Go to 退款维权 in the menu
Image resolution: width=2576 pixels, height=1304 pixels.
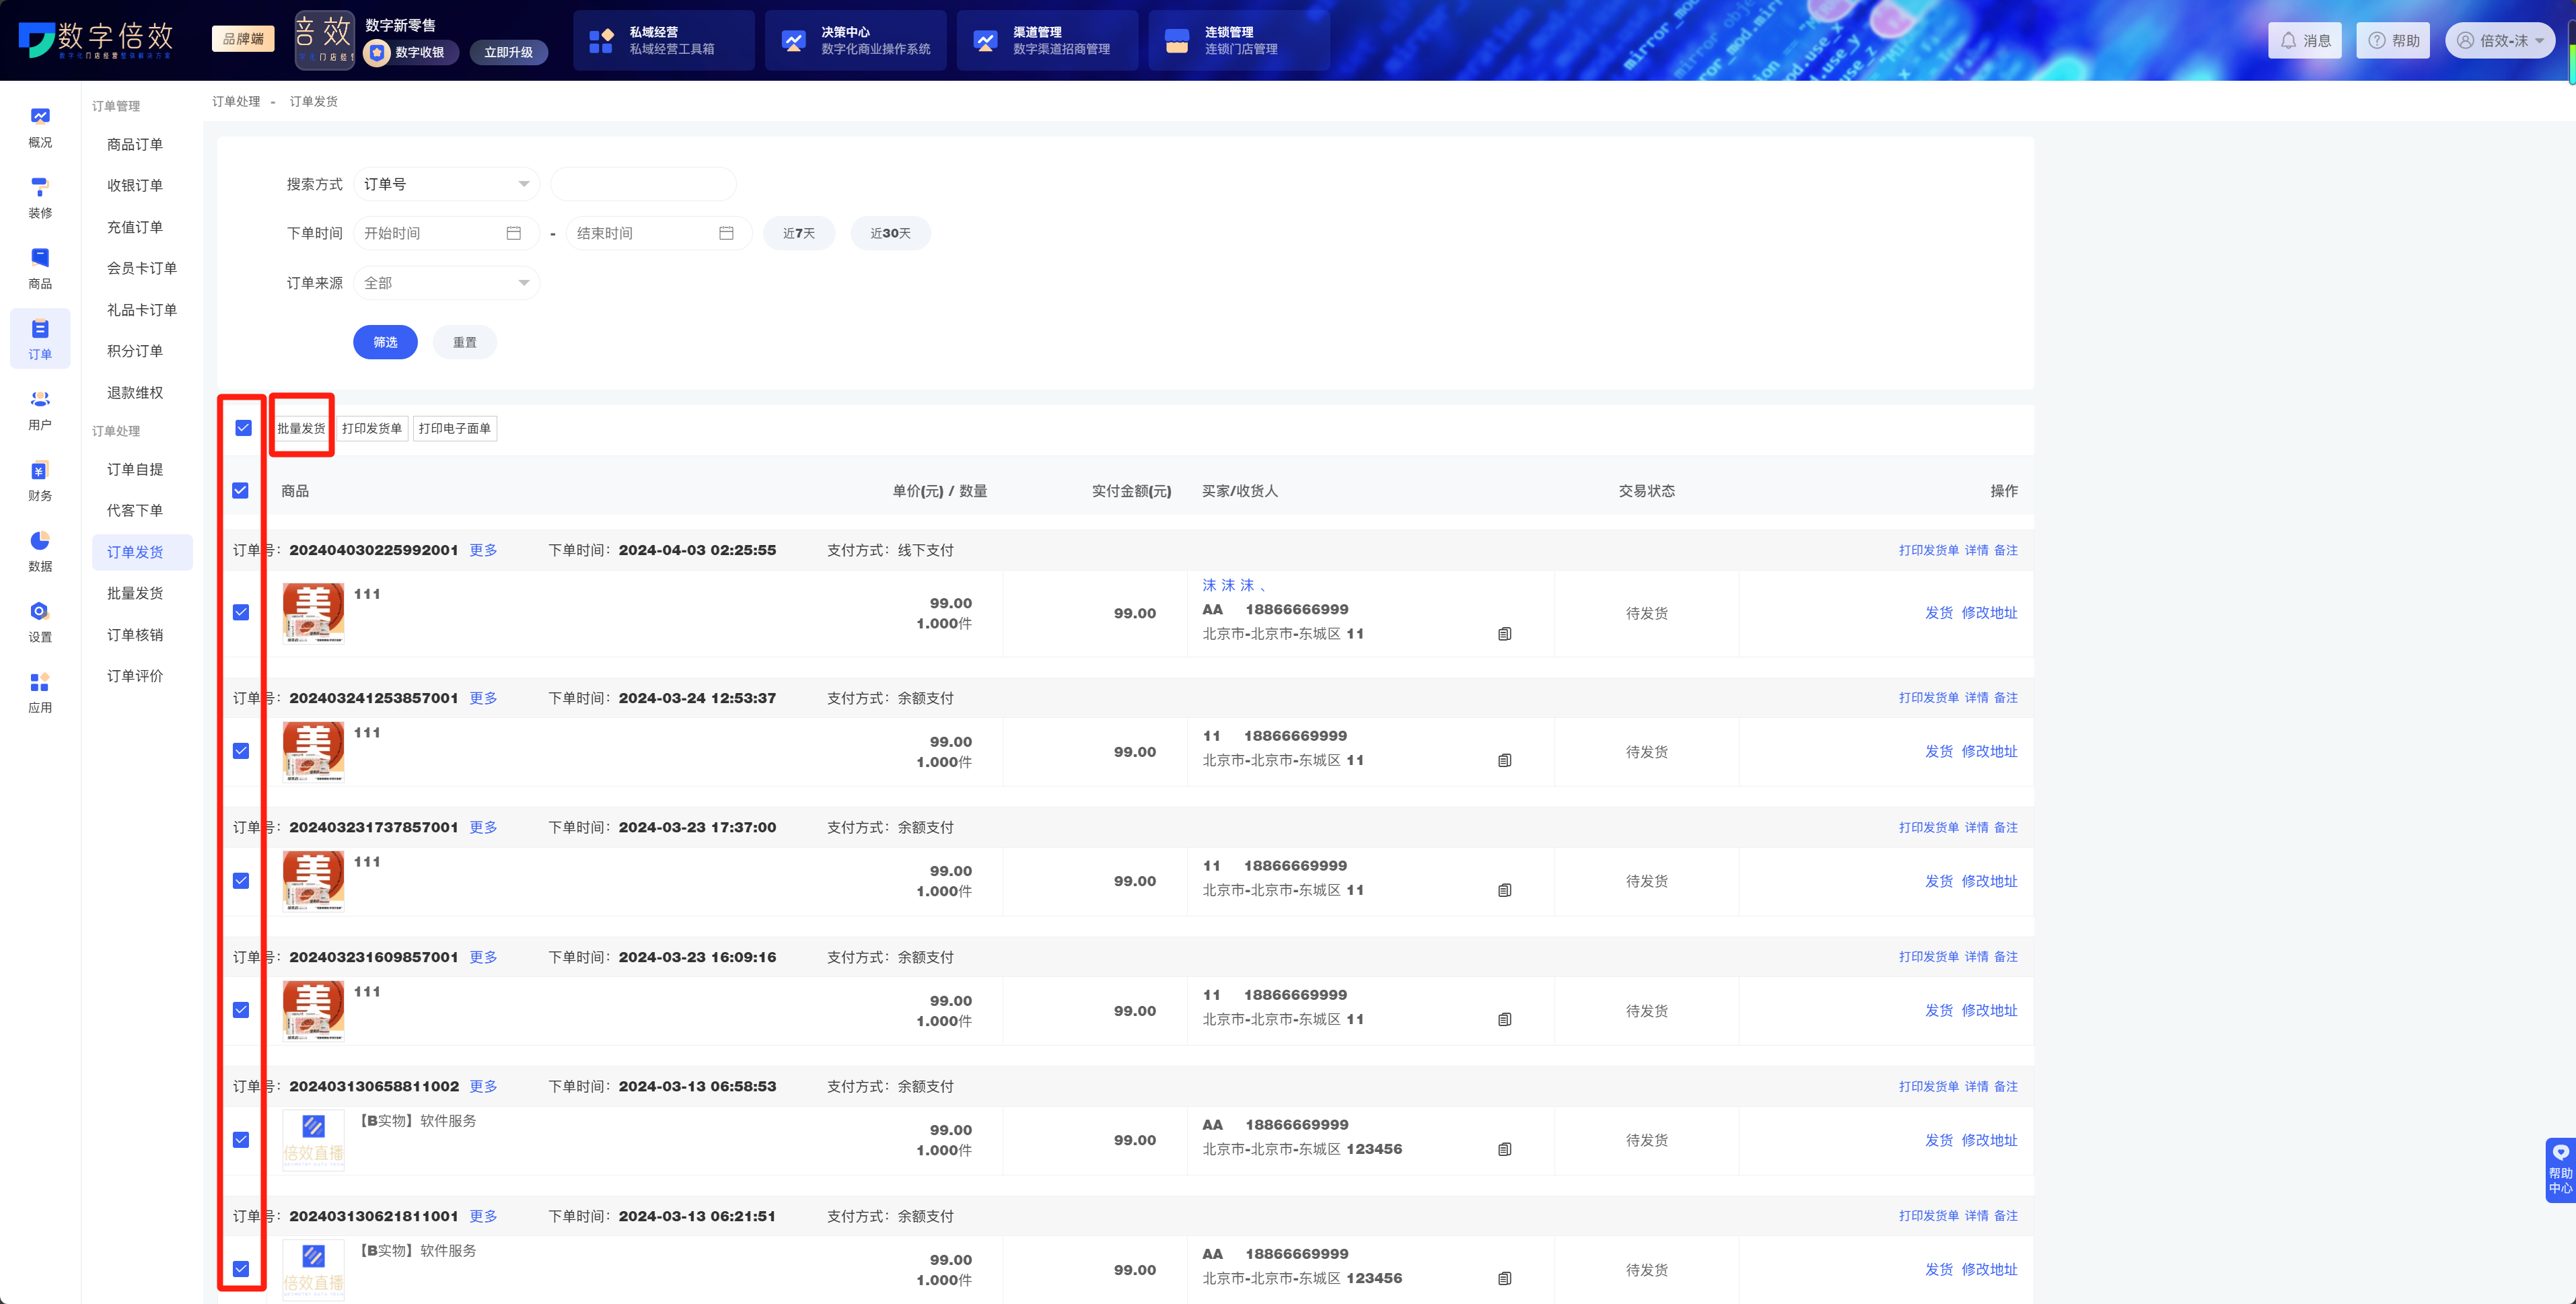click(135, 393)
